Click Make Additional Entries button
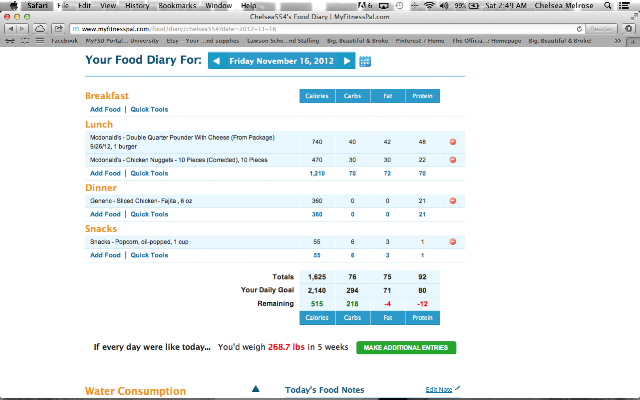Image resolution: width=640 pixels, height=400 pixels. [406, 348]
